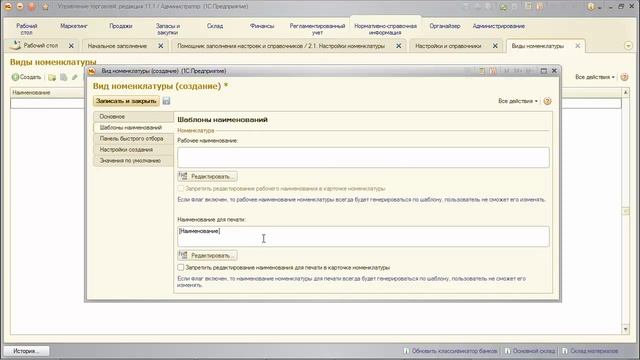Open the Органайзер section
This screenshot has height=360, width=640.
[445, 26]
